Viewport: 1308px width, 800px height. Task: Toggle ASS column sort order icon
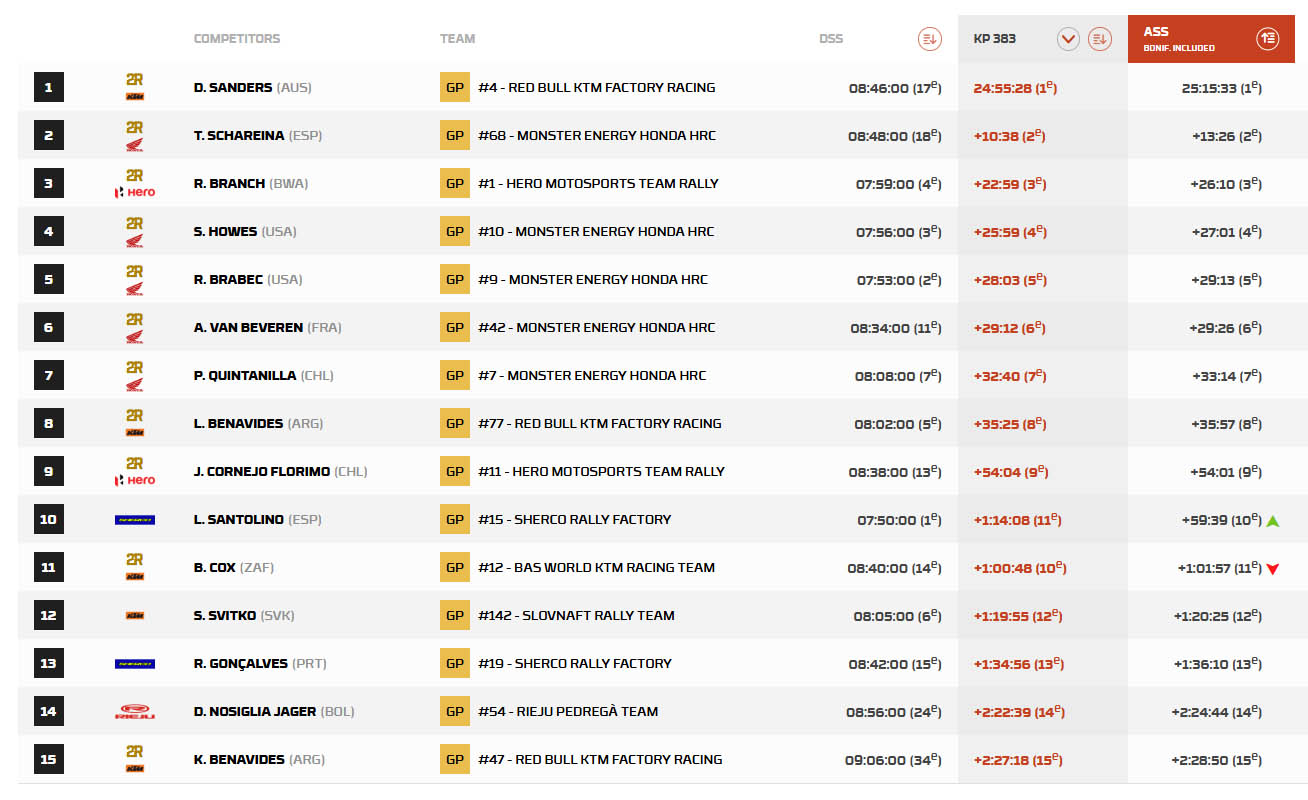pyautogui.click(x=1268, y=39)
